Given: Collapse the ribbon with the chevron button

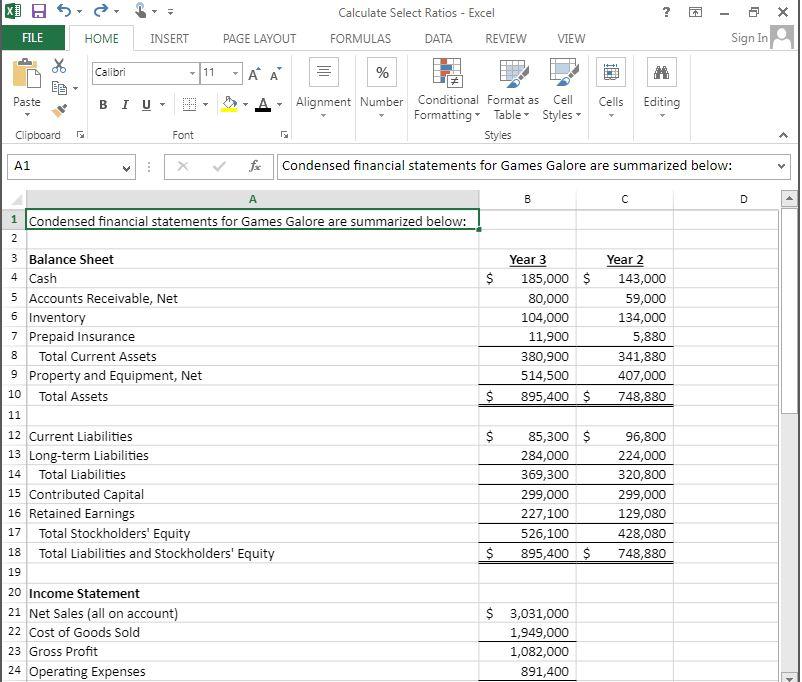Looking at the screenshot, I should click(x=783, y=135).
